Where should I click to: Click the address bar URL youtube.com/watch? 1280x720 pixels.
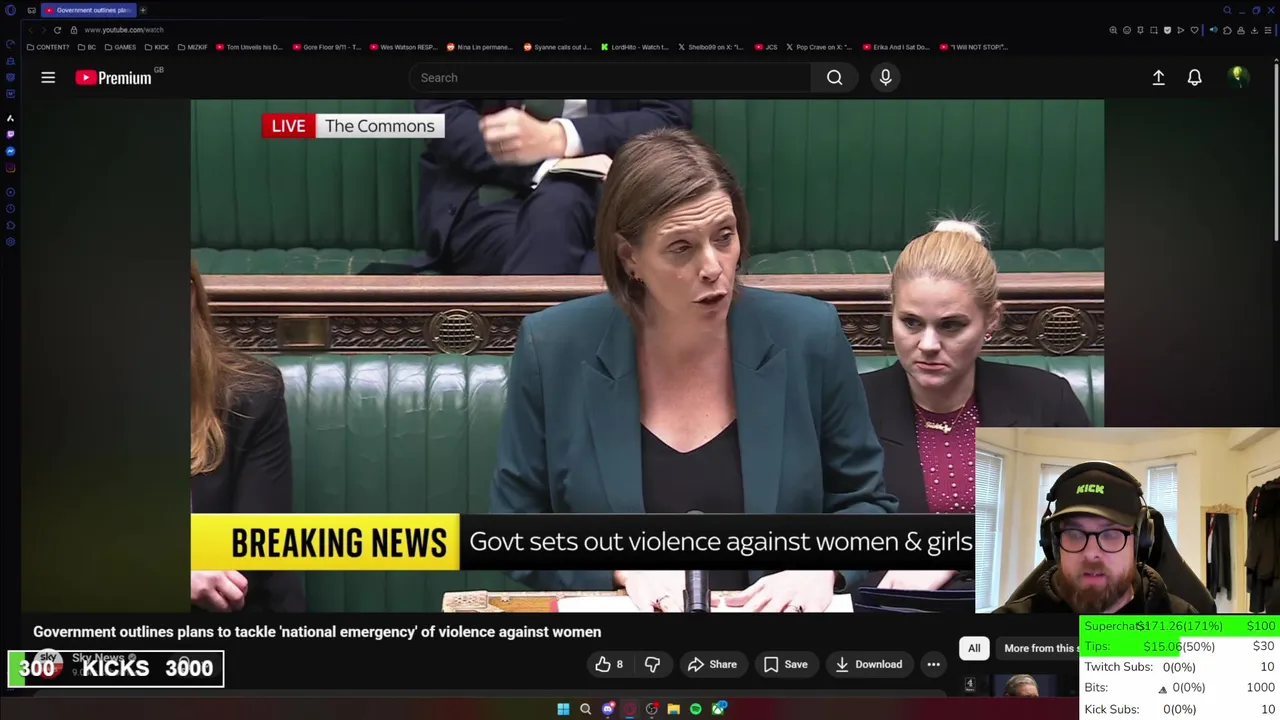pyautogui.click(x=124, y=30)
